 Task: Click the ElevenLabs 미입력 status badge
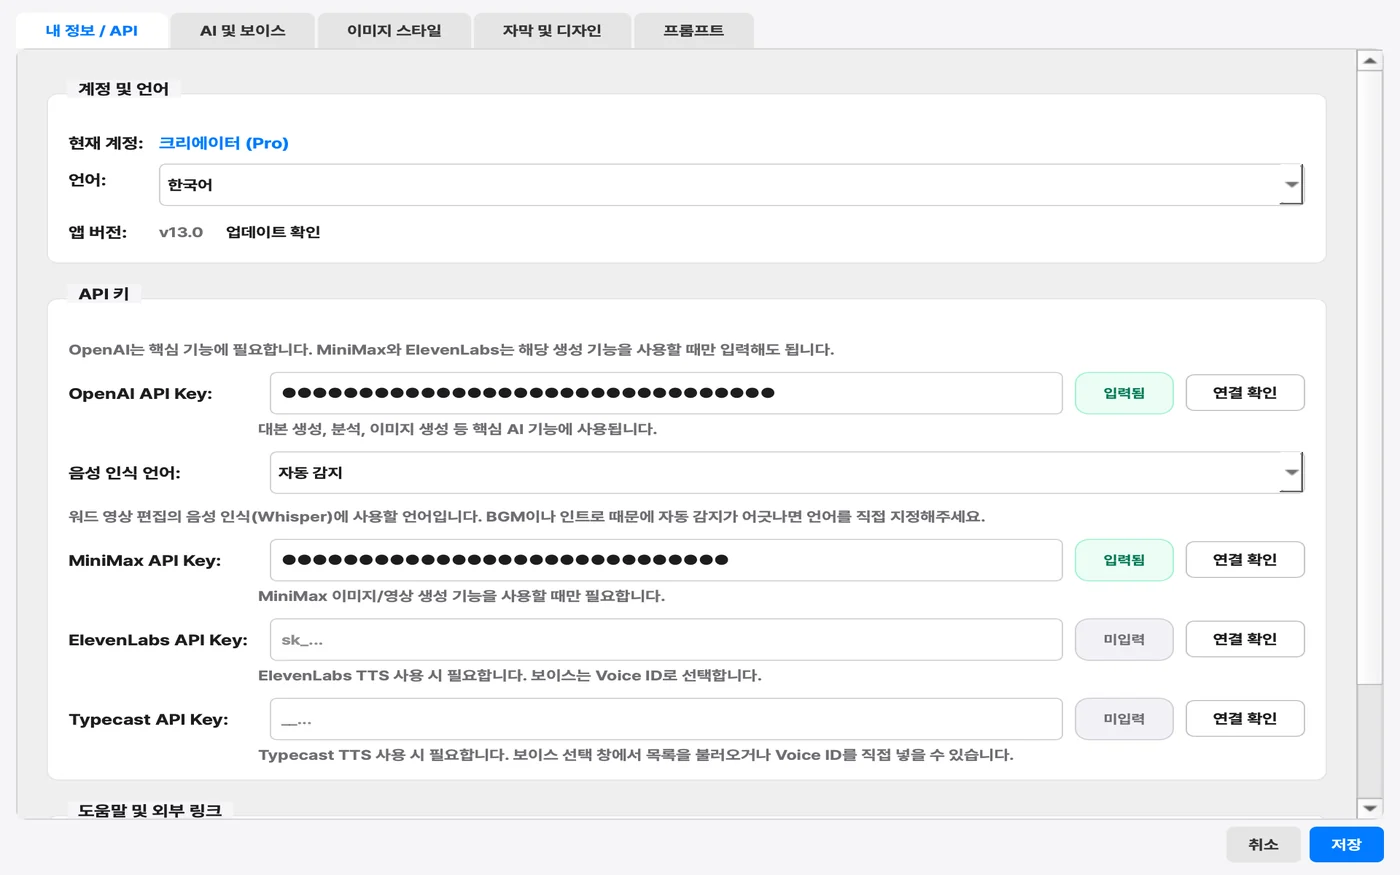[1124, 640]
